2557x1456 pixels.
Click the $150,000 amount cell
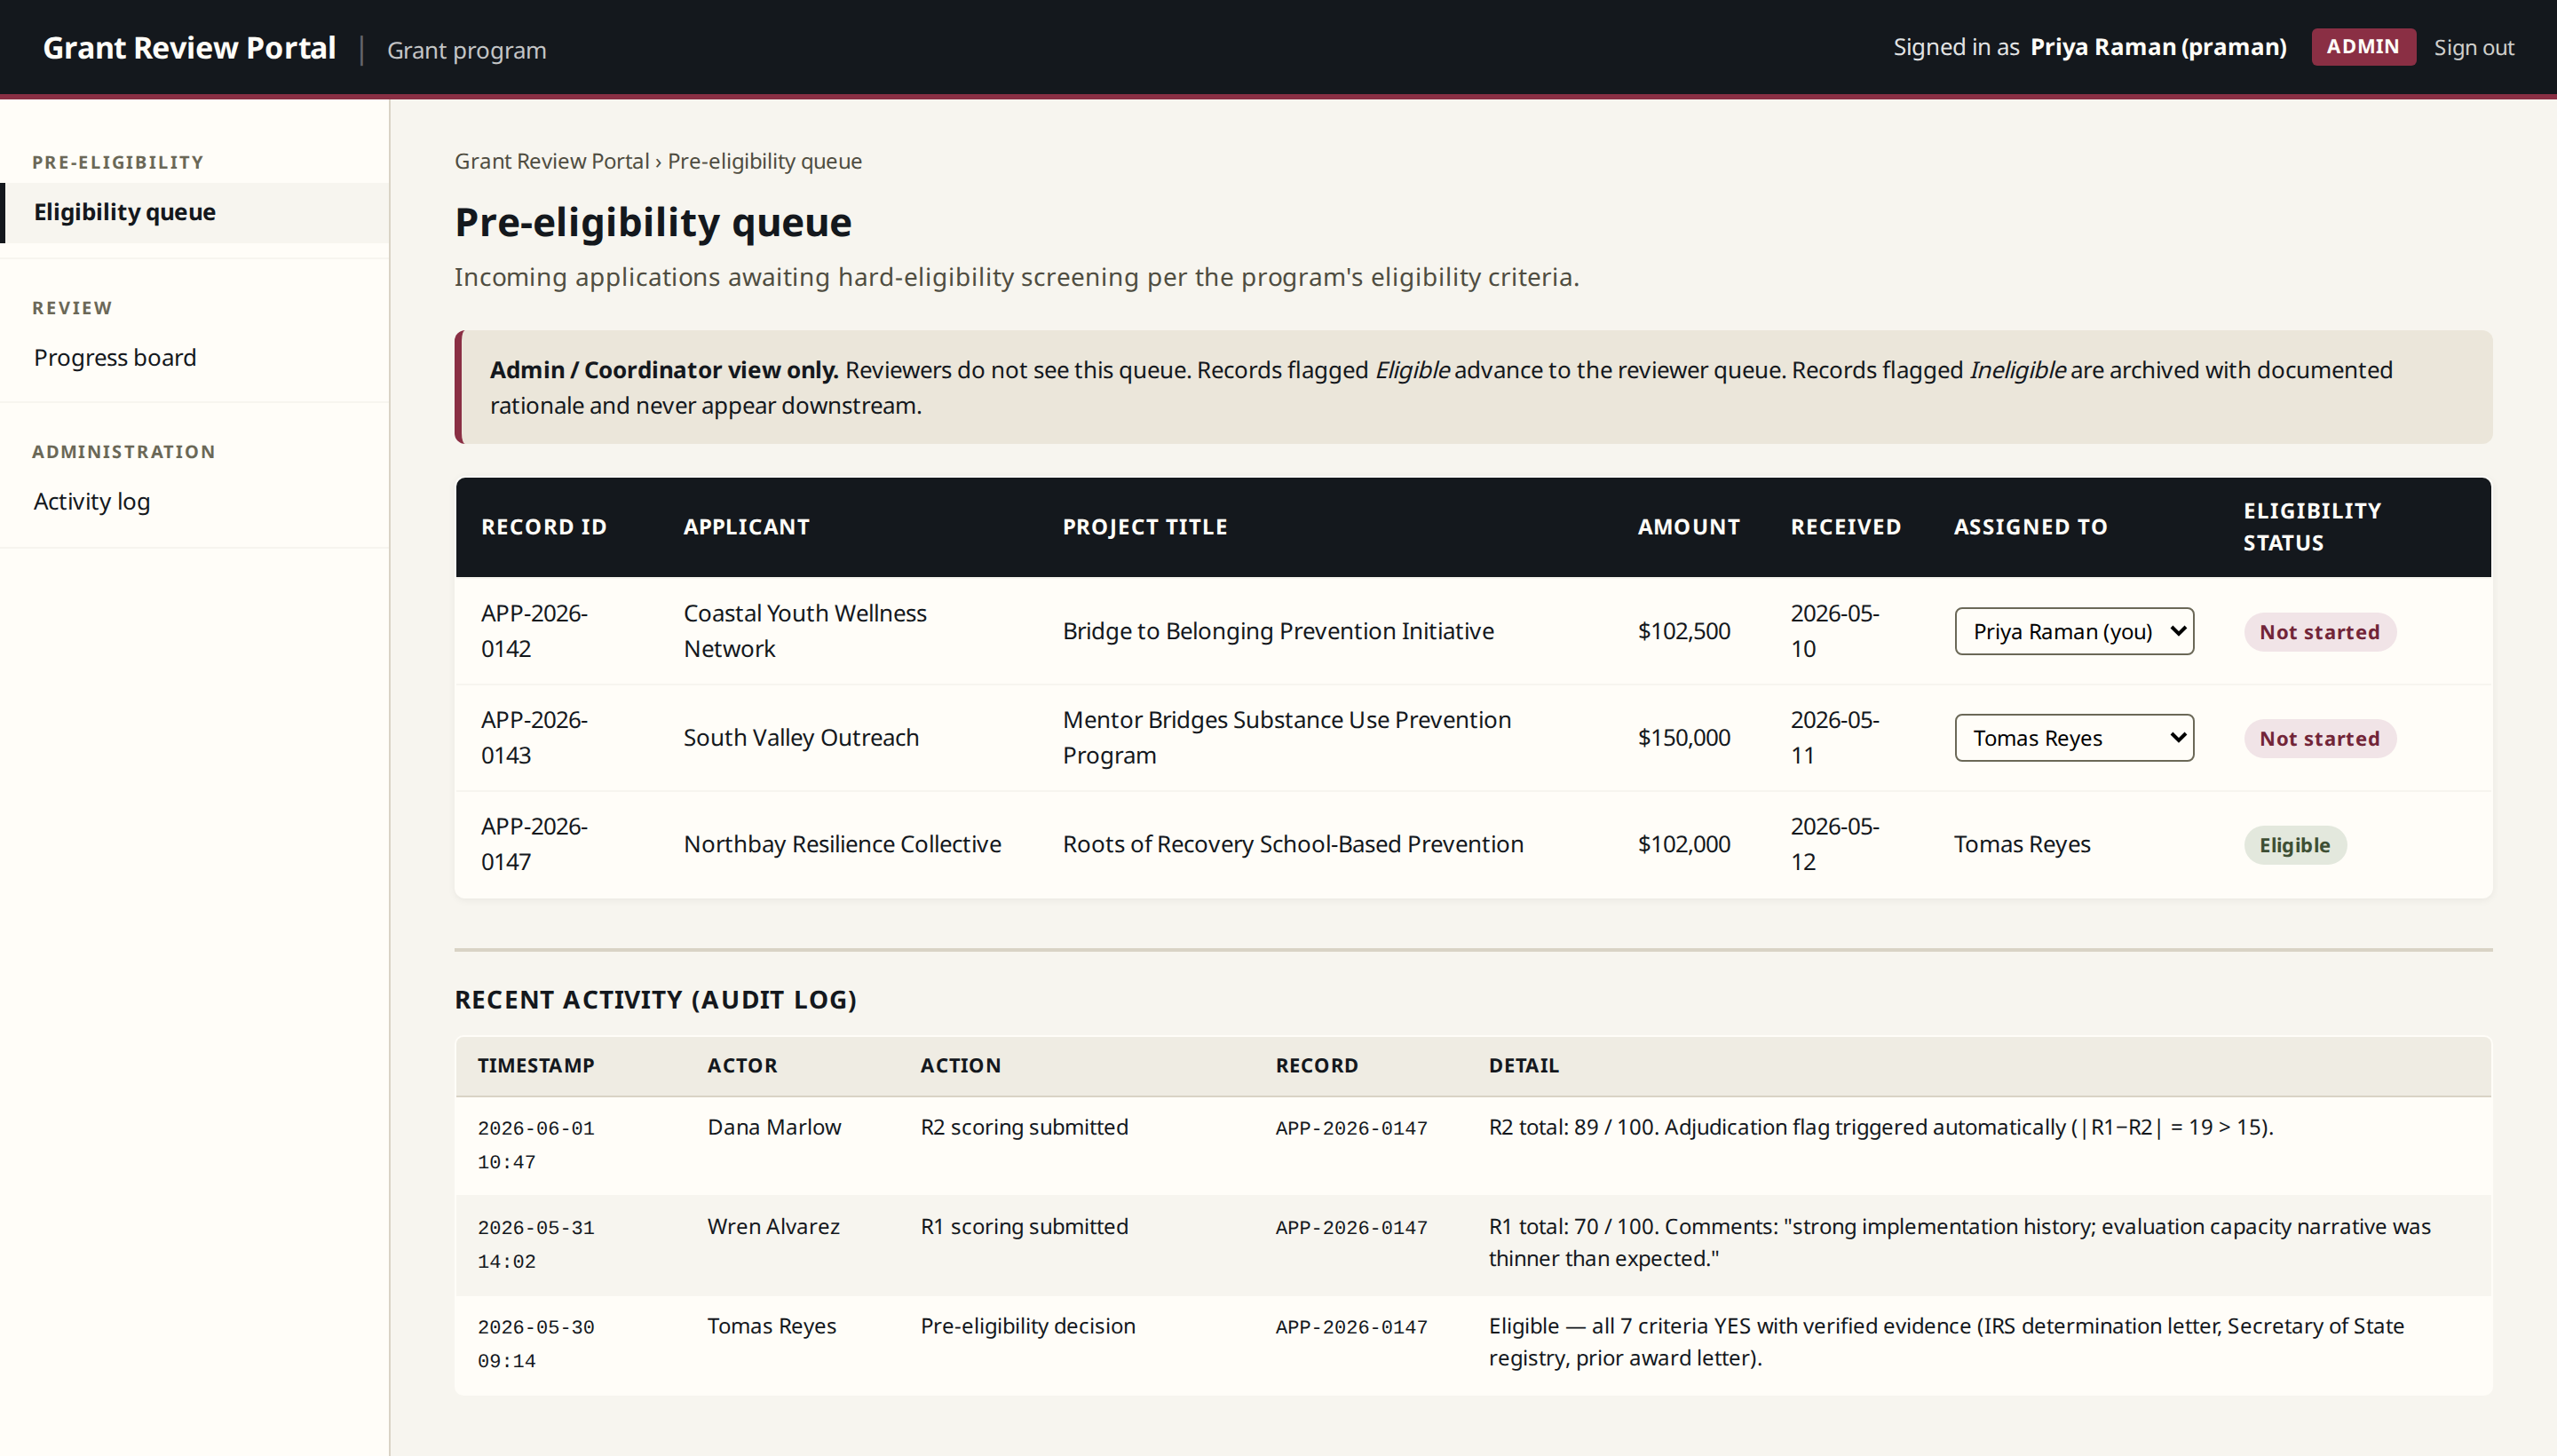pos(1684,738)
